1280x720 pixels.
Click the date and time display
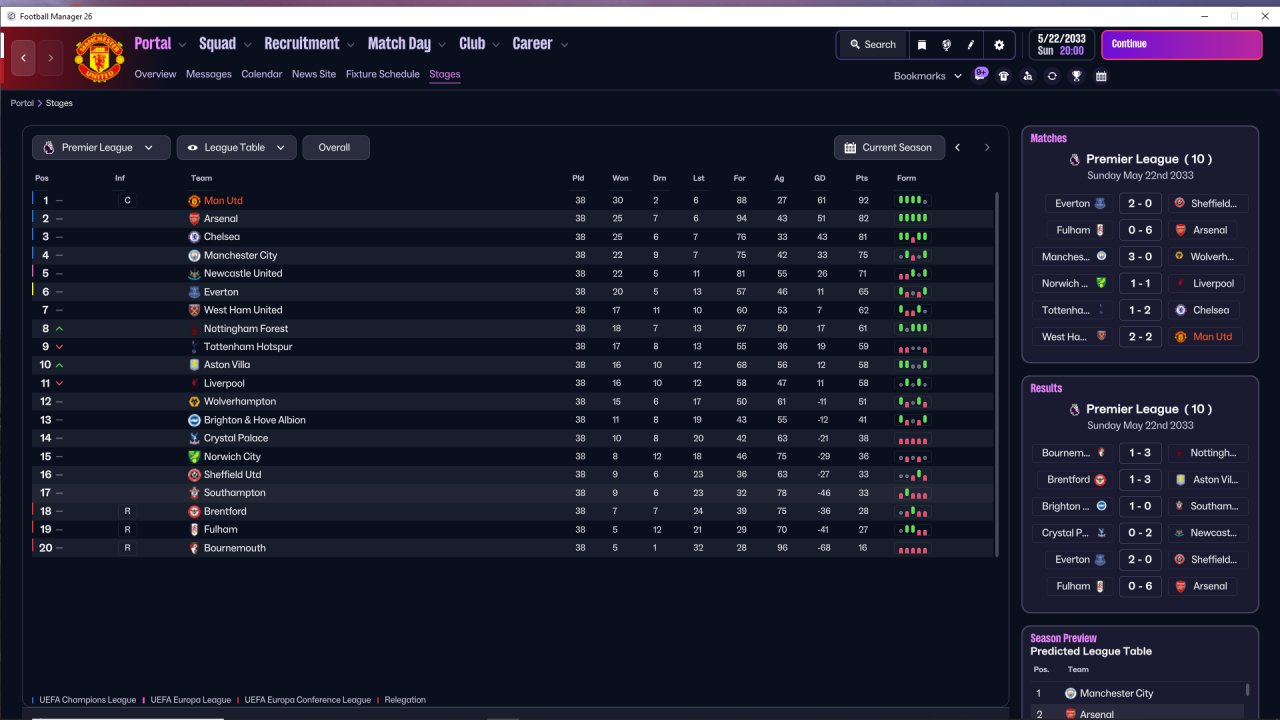click(1060, 45)
